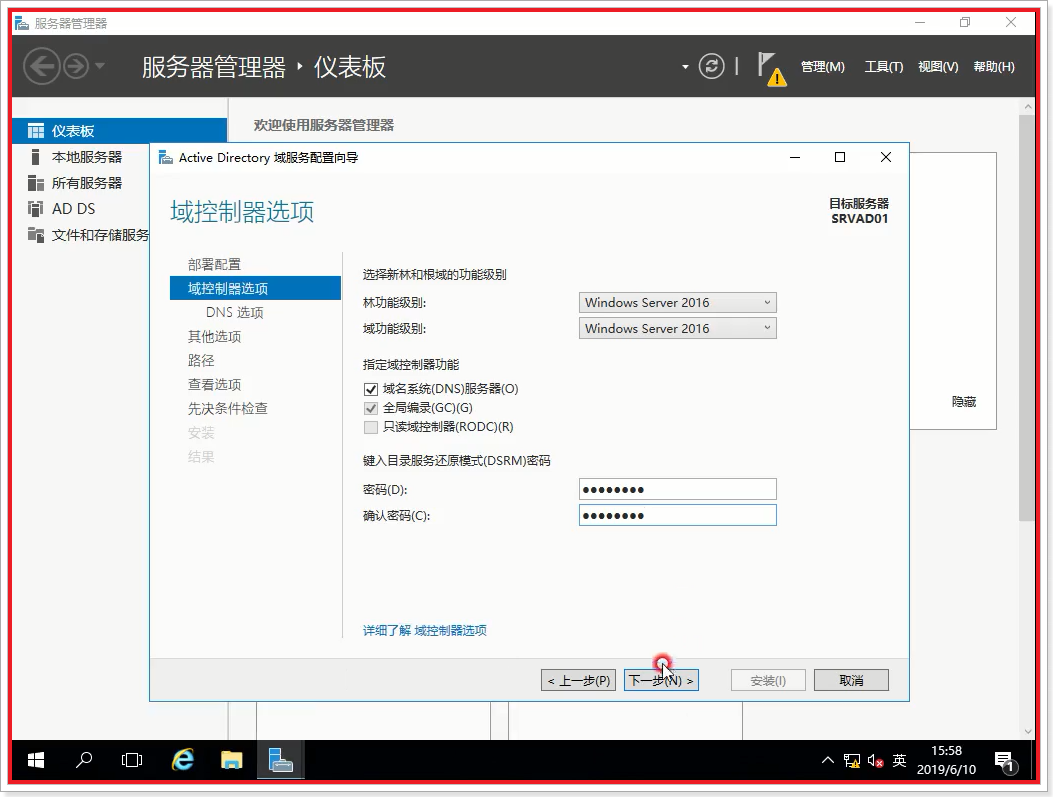This screenshot has width=1053, height=797.
Task: Toggle 全局编录(GC) checkbox
Action: 371,408
